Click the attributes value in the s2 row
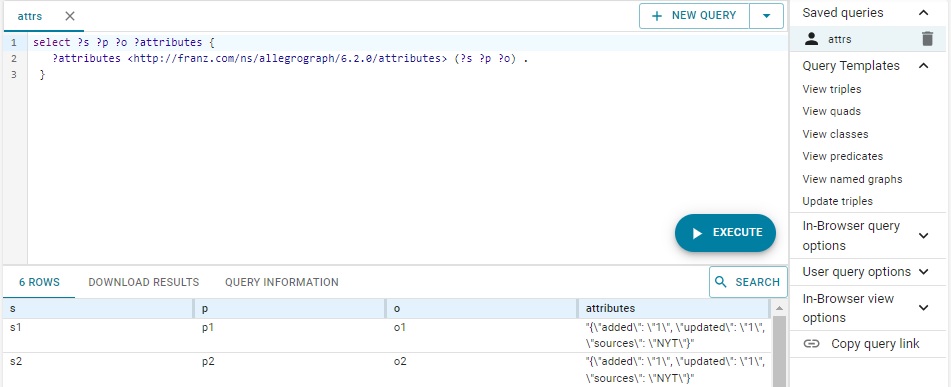The height and width of the screenshot is (387, 951). coord(675,370)
